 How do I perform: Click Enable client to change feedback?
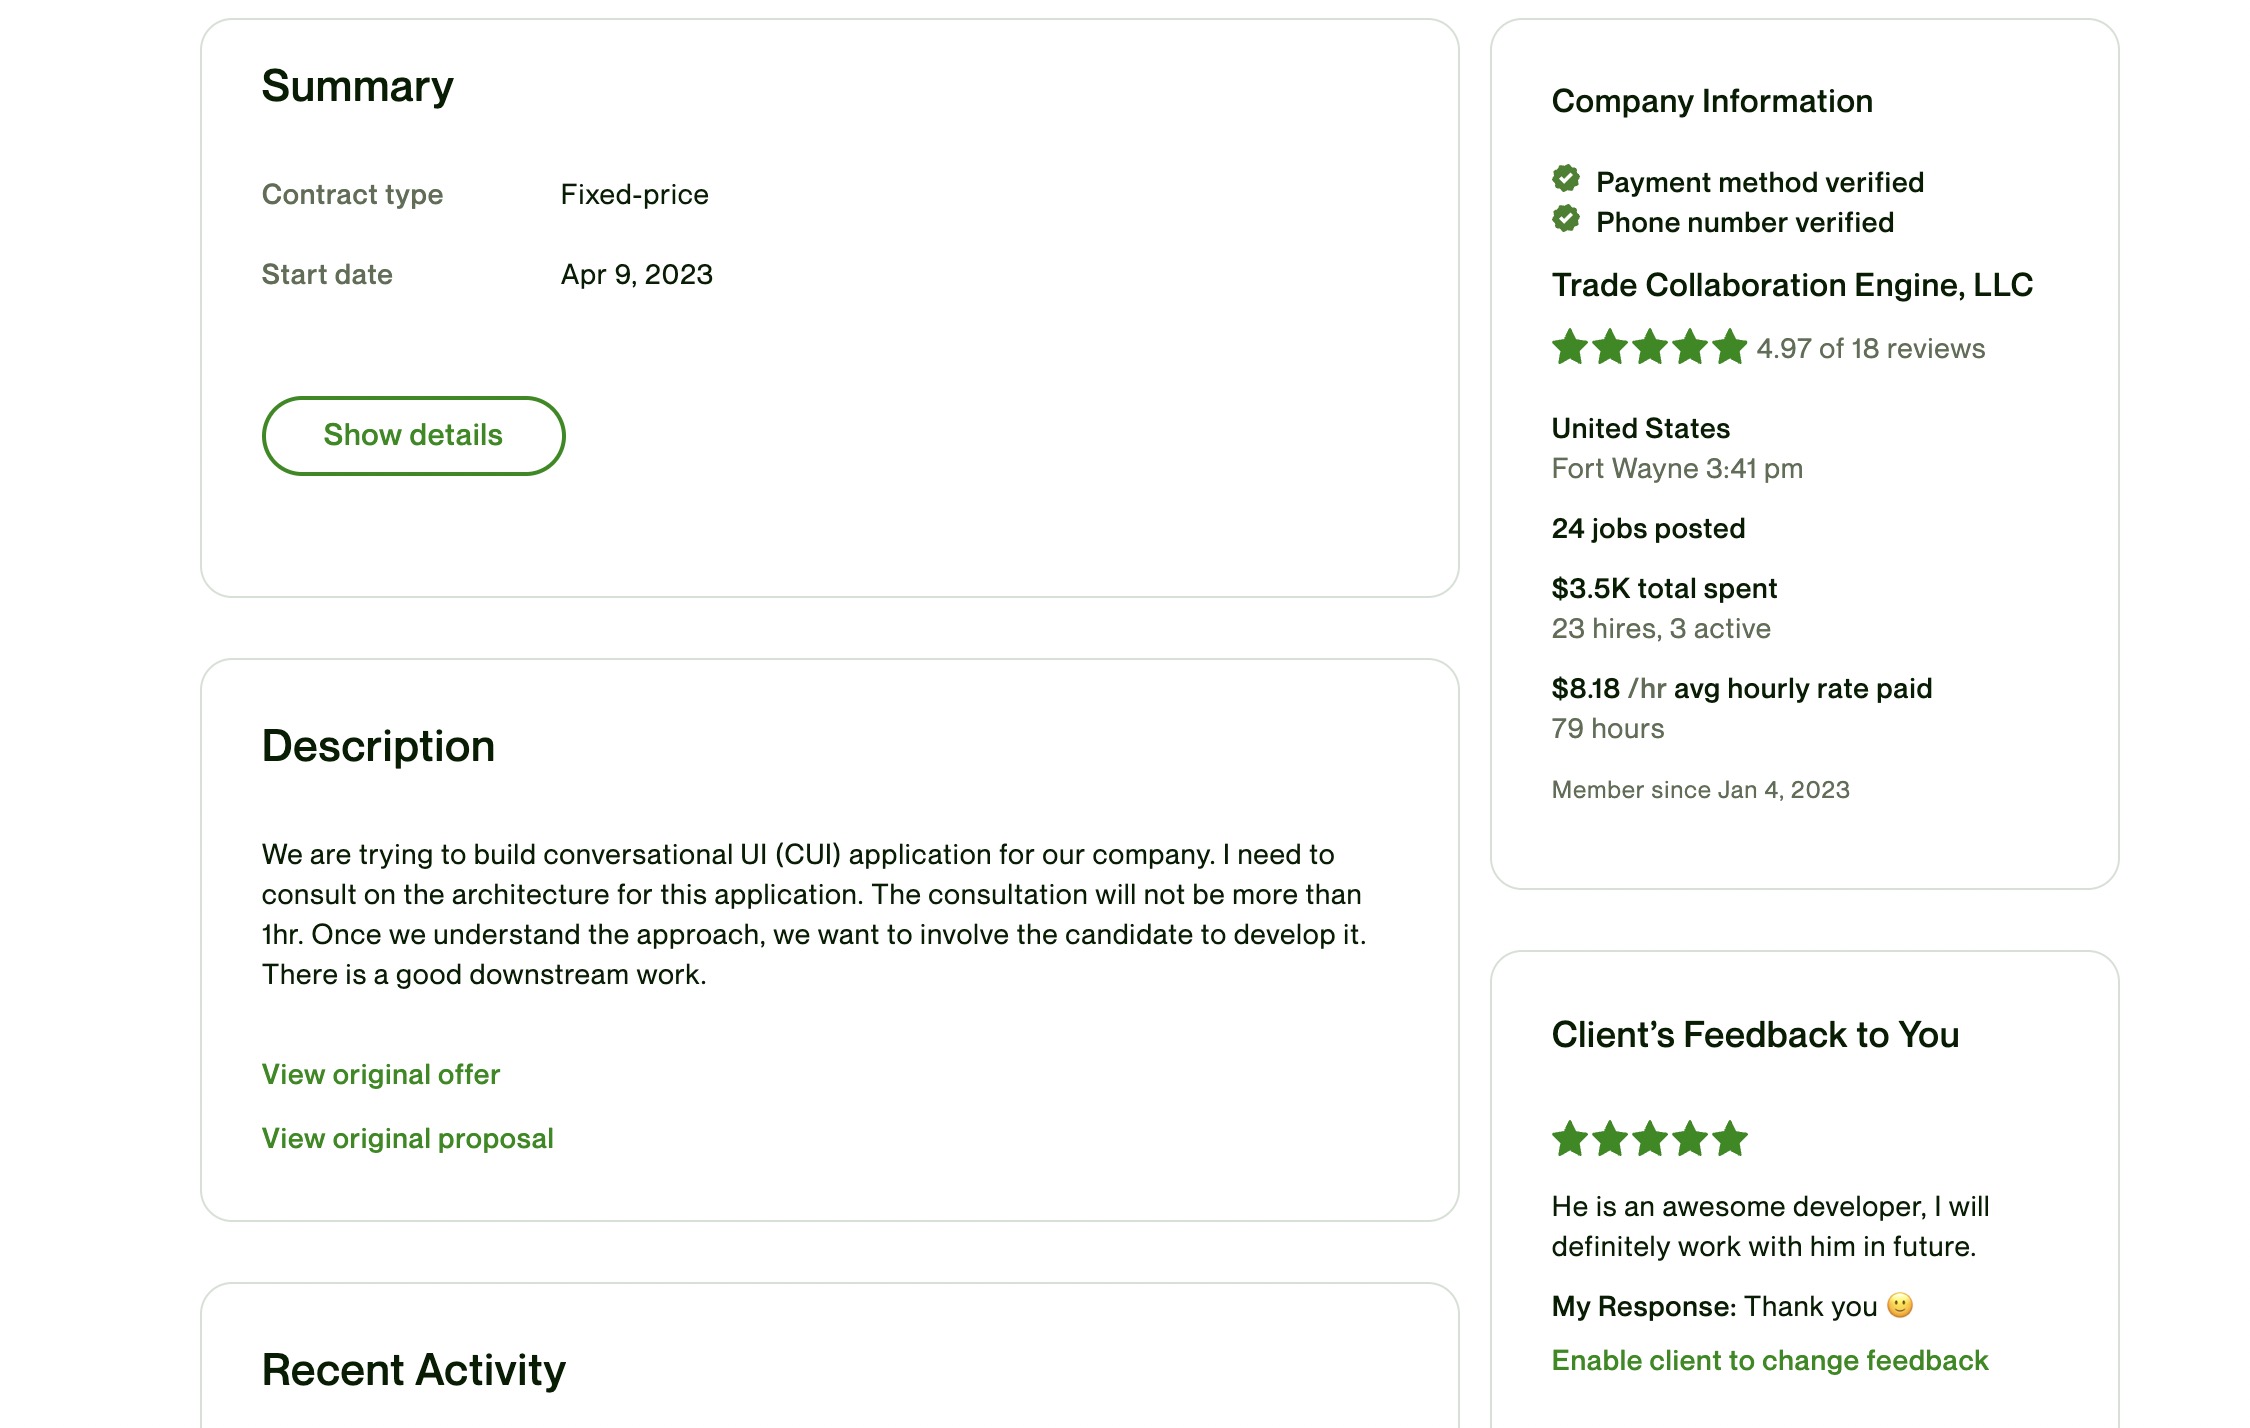pos(1770,1360)
